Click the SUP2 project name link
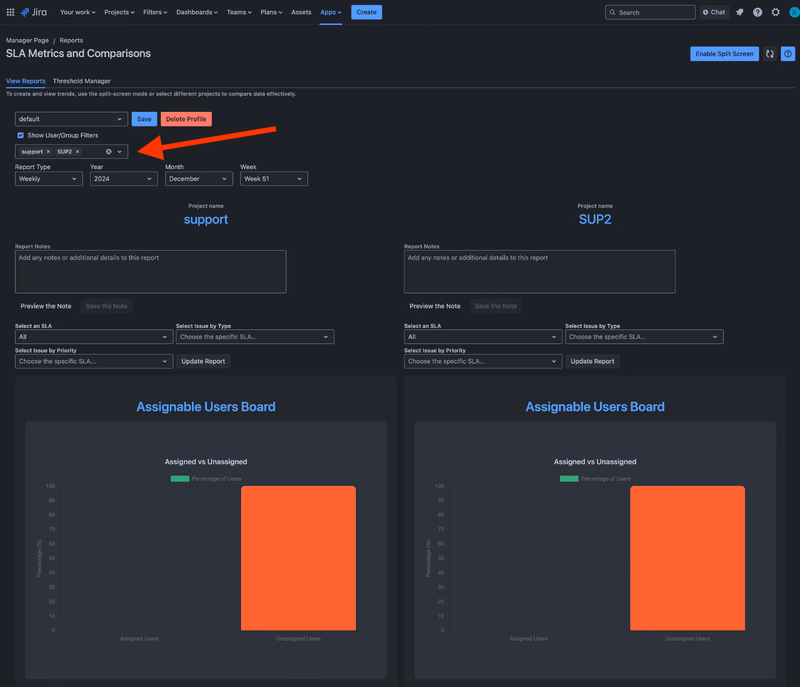 [x=595, y=219]
